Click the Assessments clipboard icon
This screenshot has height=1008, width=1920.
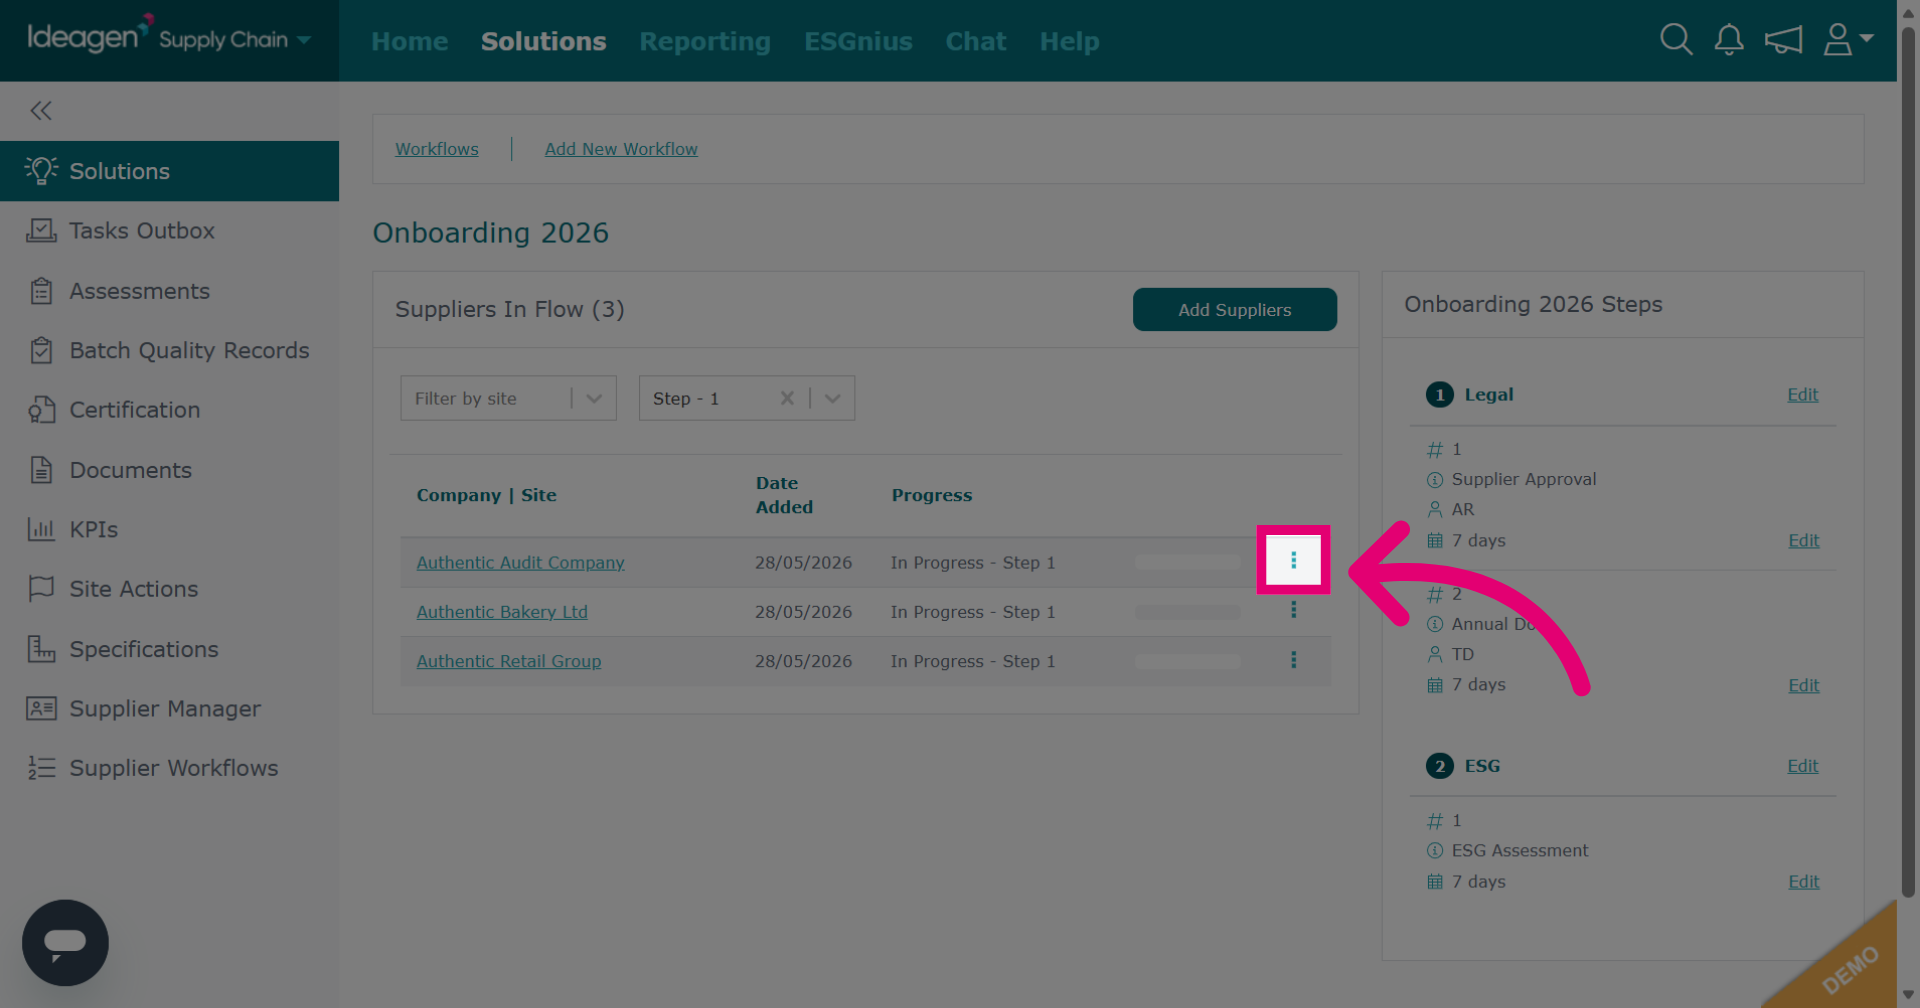click(41, 291)
